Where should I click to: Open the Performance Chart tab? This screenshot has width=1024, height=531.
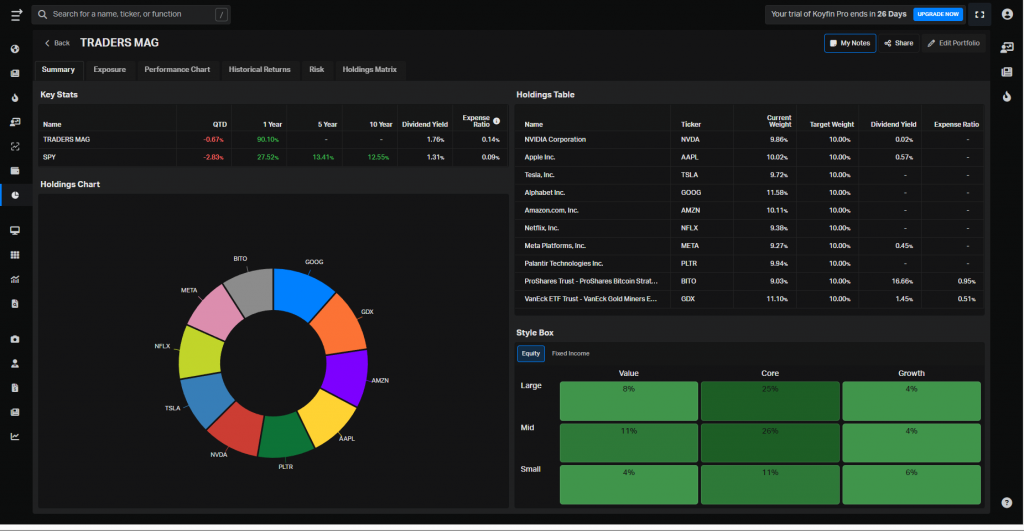click(177, 69)
